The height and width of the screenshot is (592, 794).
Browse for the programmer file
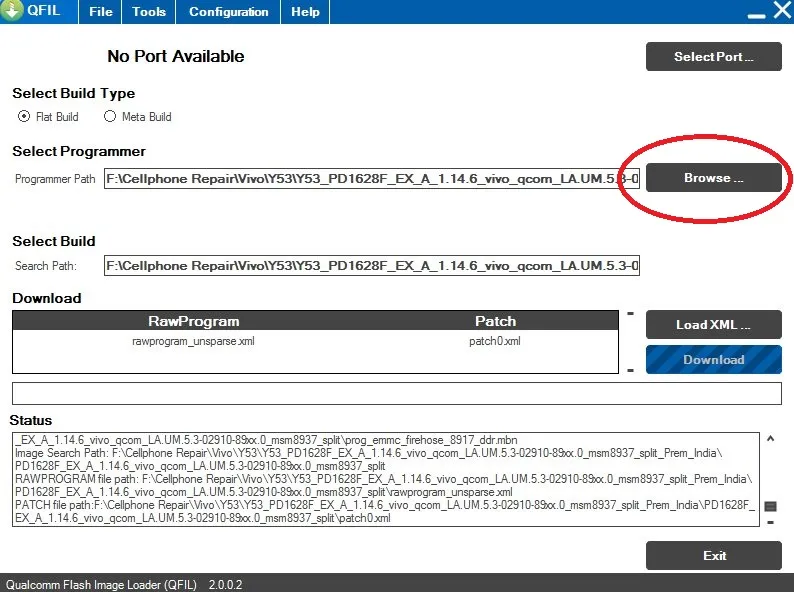713,178
